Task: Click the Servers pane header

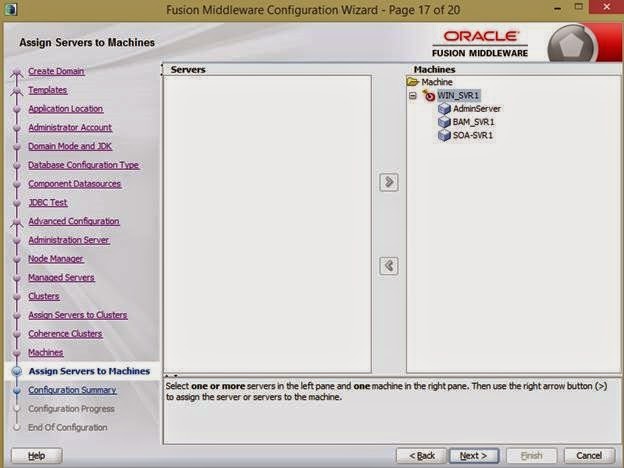Action: tap(188, 69)
